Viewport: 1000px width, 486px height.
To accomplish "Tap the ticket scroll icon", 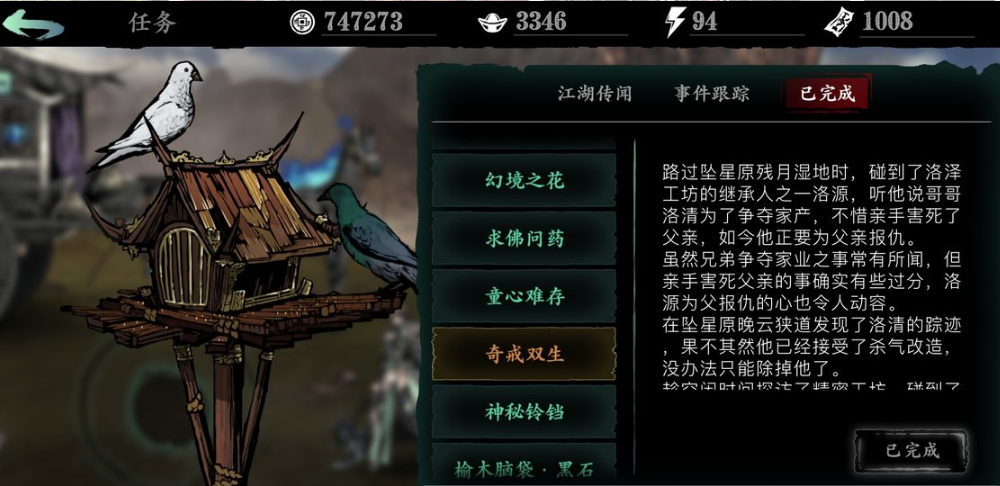I will [839, 22].
